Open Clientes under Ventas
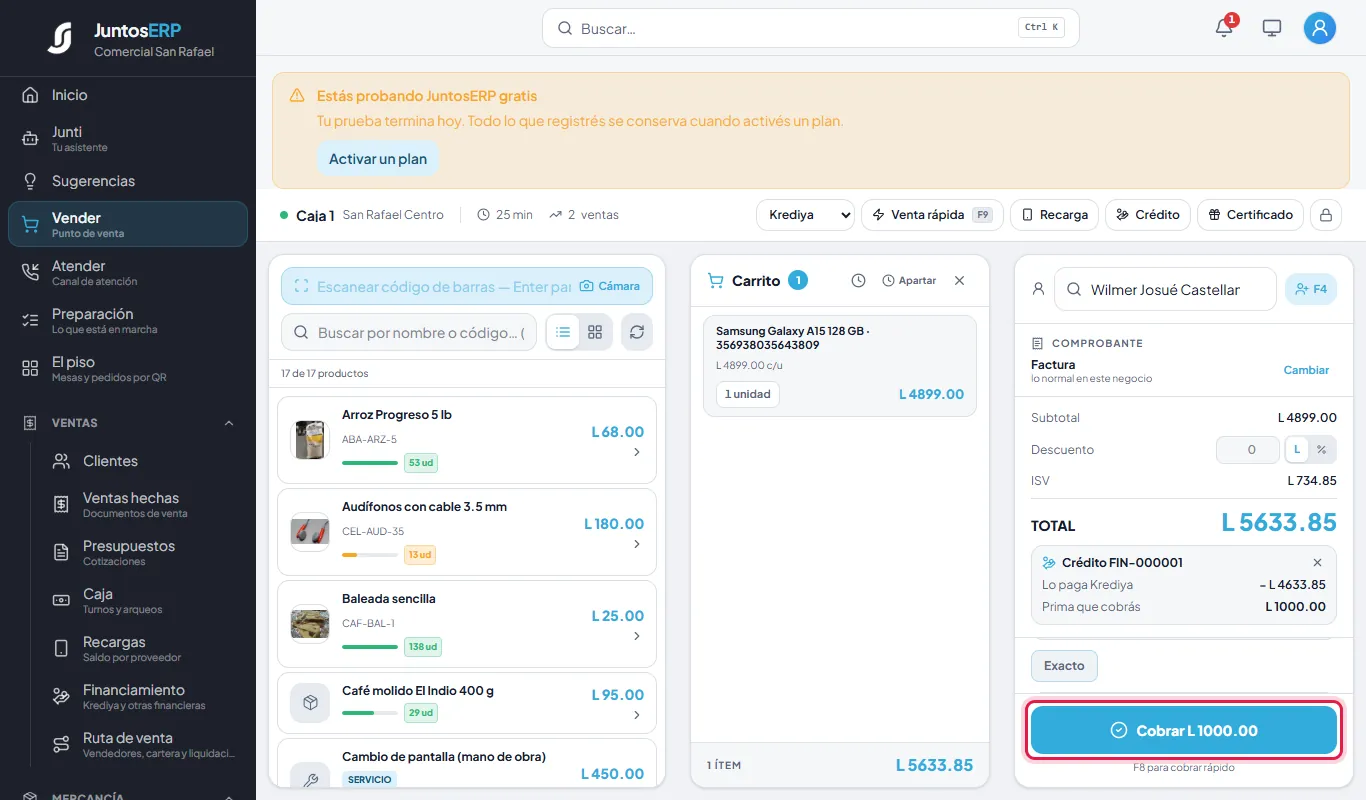This screenshot has height=800, width=1366. (x=144, y=461)
